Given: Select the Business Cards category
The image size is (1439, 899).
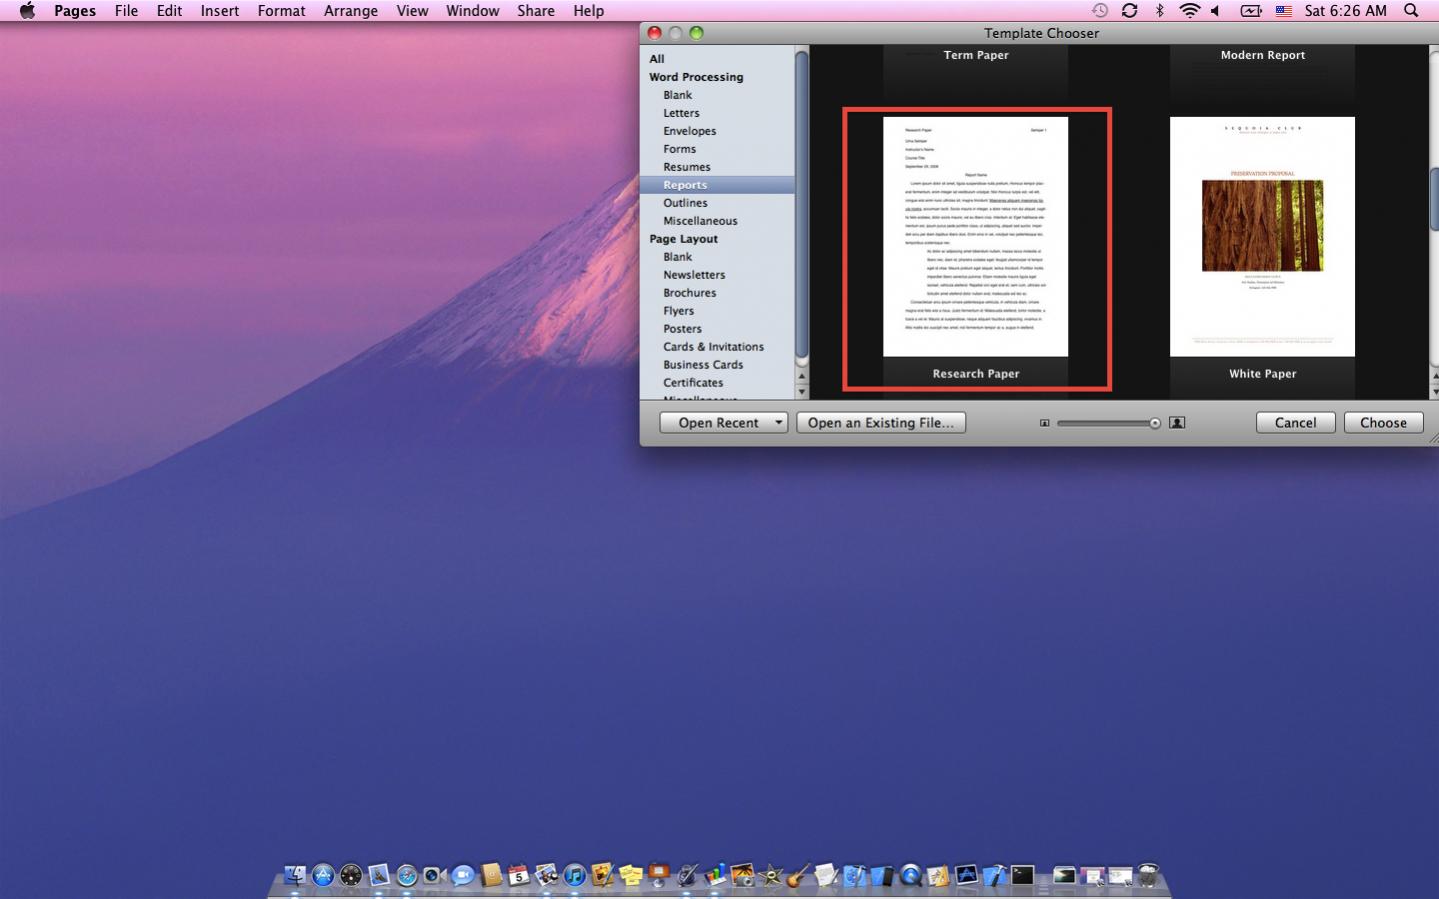Looking at the screenshot, I should coord(703,365).
